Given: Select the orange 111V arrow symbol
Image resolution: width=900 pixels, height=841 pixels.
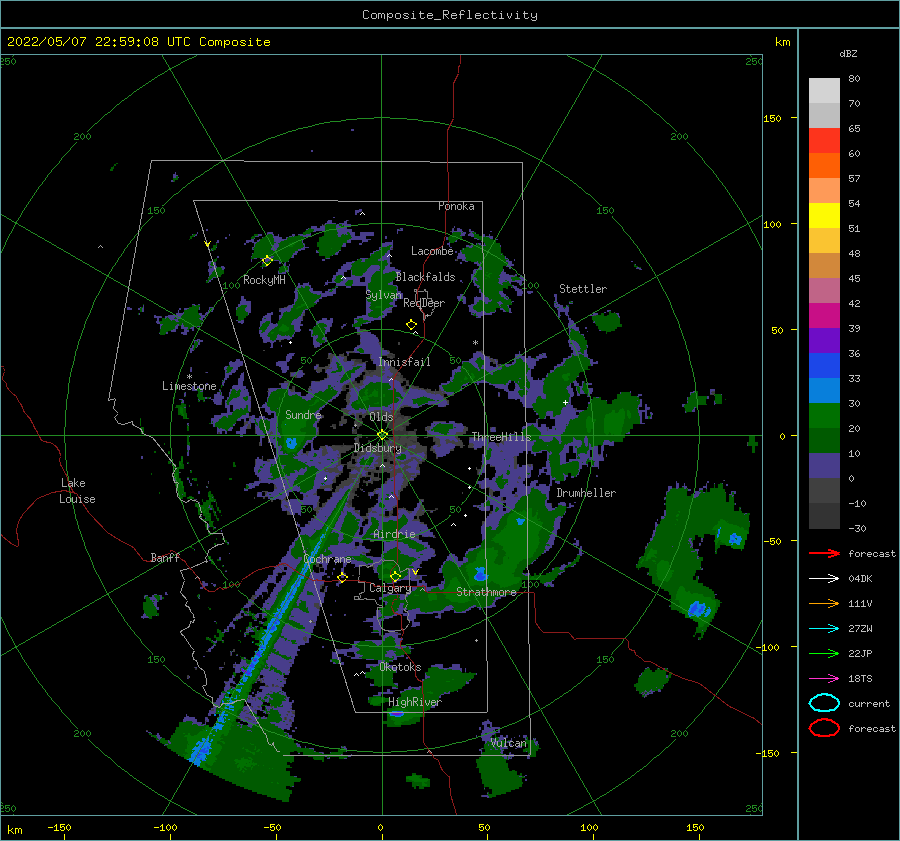Looking at the screenshot, I should point(824,603).
